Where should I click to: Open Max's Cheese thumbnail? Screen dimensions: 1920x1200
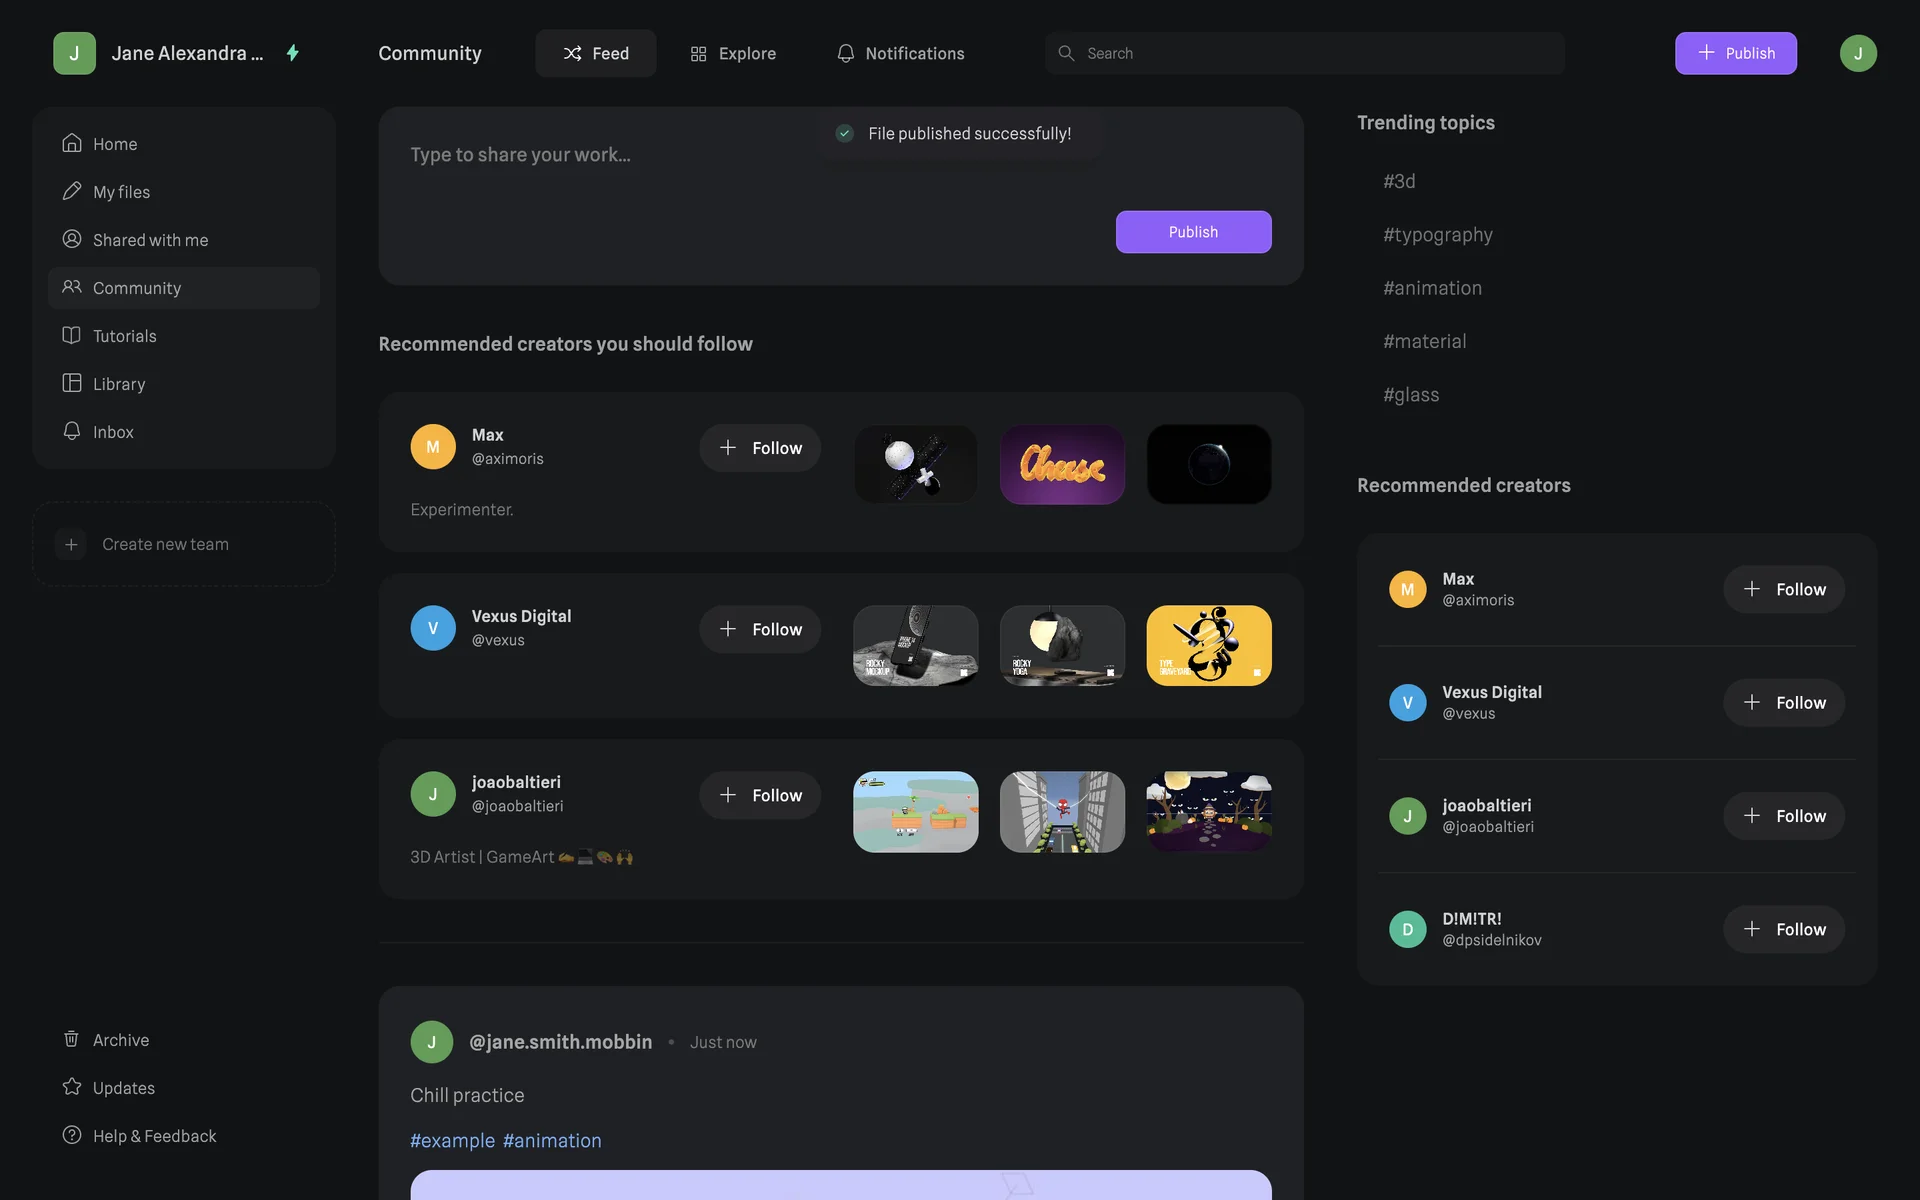coord(1062,464)
